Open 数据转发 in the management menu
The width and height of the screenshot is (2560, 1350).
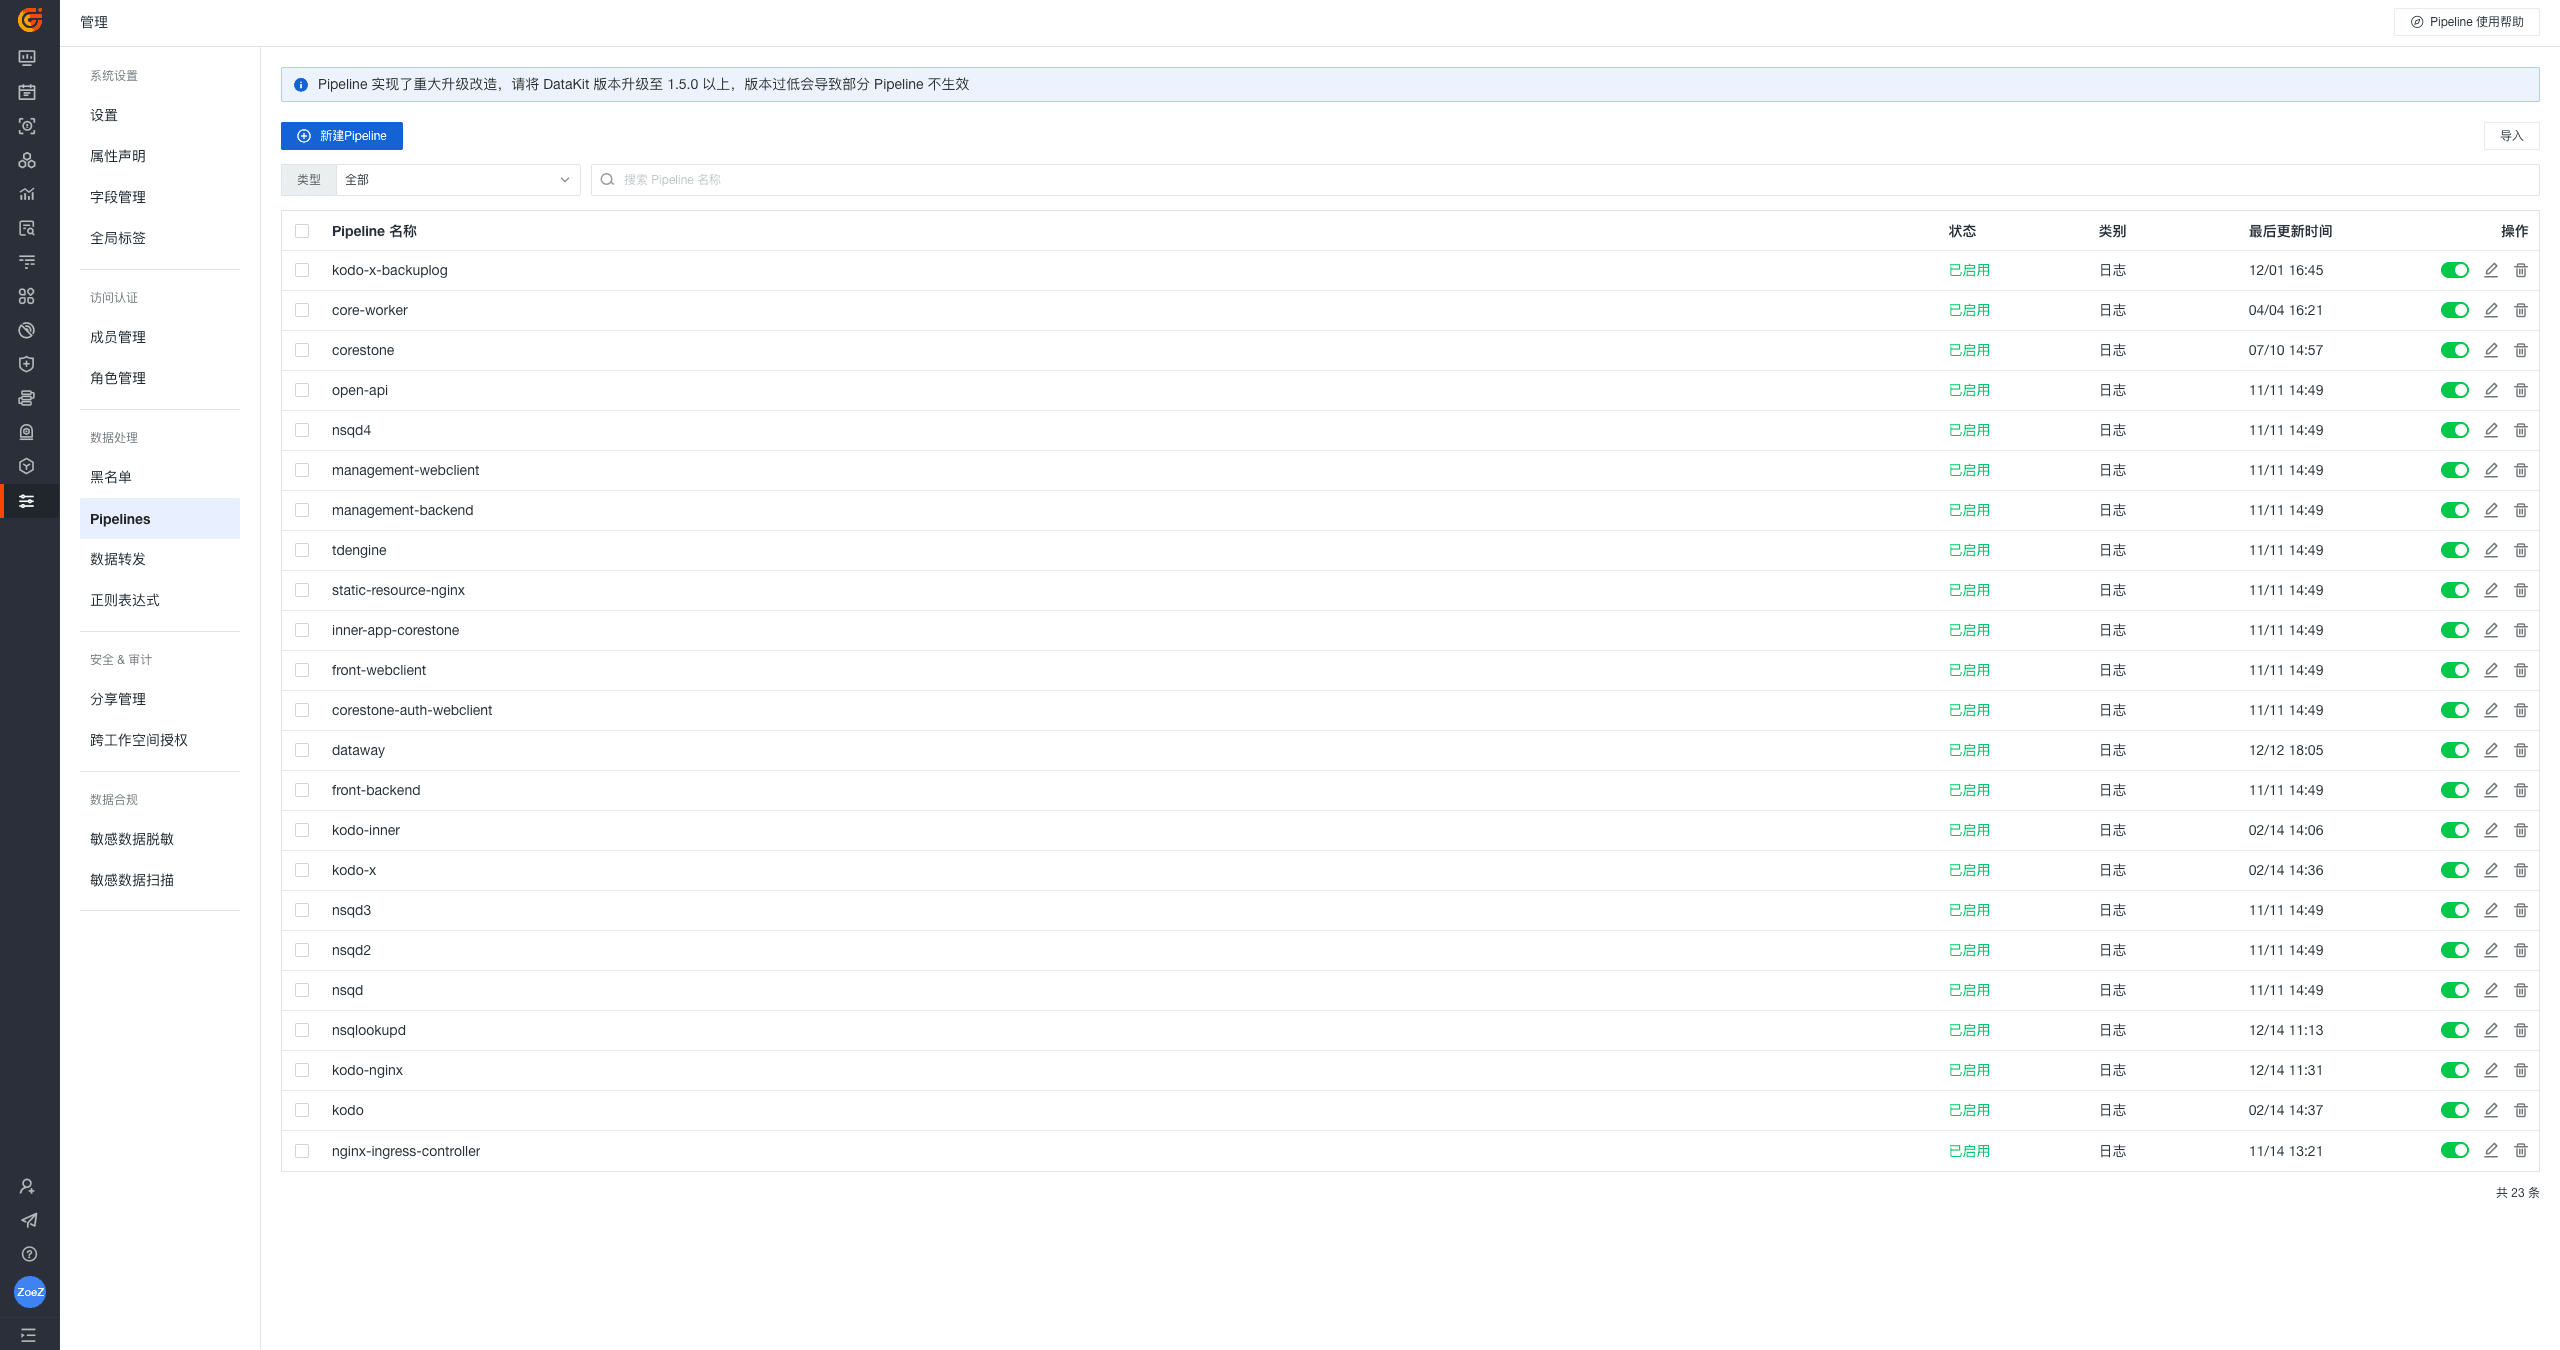(118, 559)
